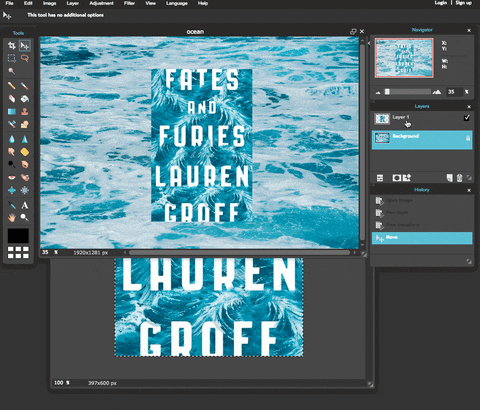The width and height of the screenshot is (480, 410).
Task: Select the Pinch tool
Action: click(x=25, y=190)
